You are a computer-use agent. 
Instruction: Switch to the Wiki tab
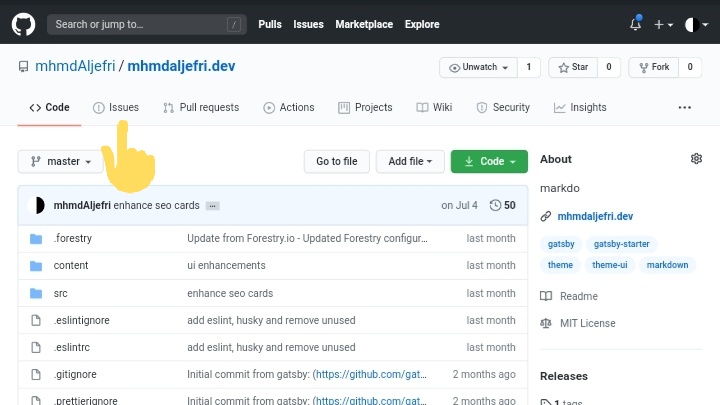(434, 107)
